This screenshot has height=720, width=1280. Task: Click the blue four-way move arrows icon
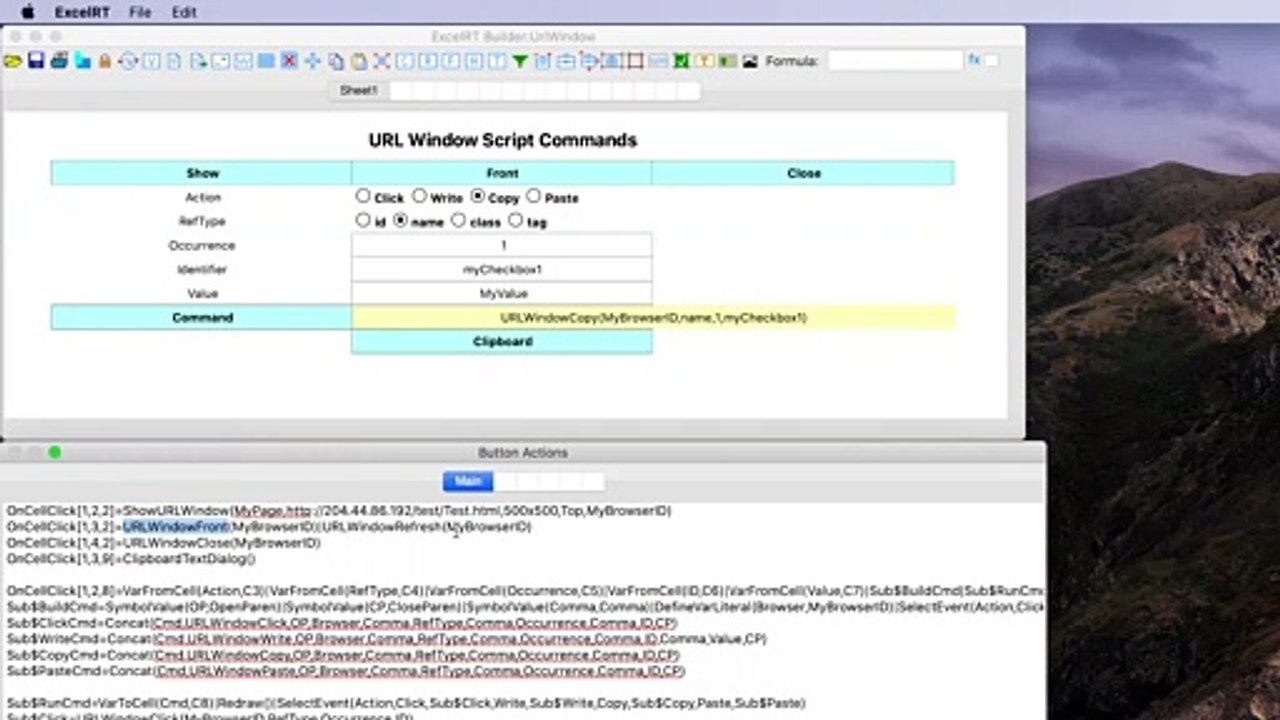pyautogui.click(x=312, y=61)
